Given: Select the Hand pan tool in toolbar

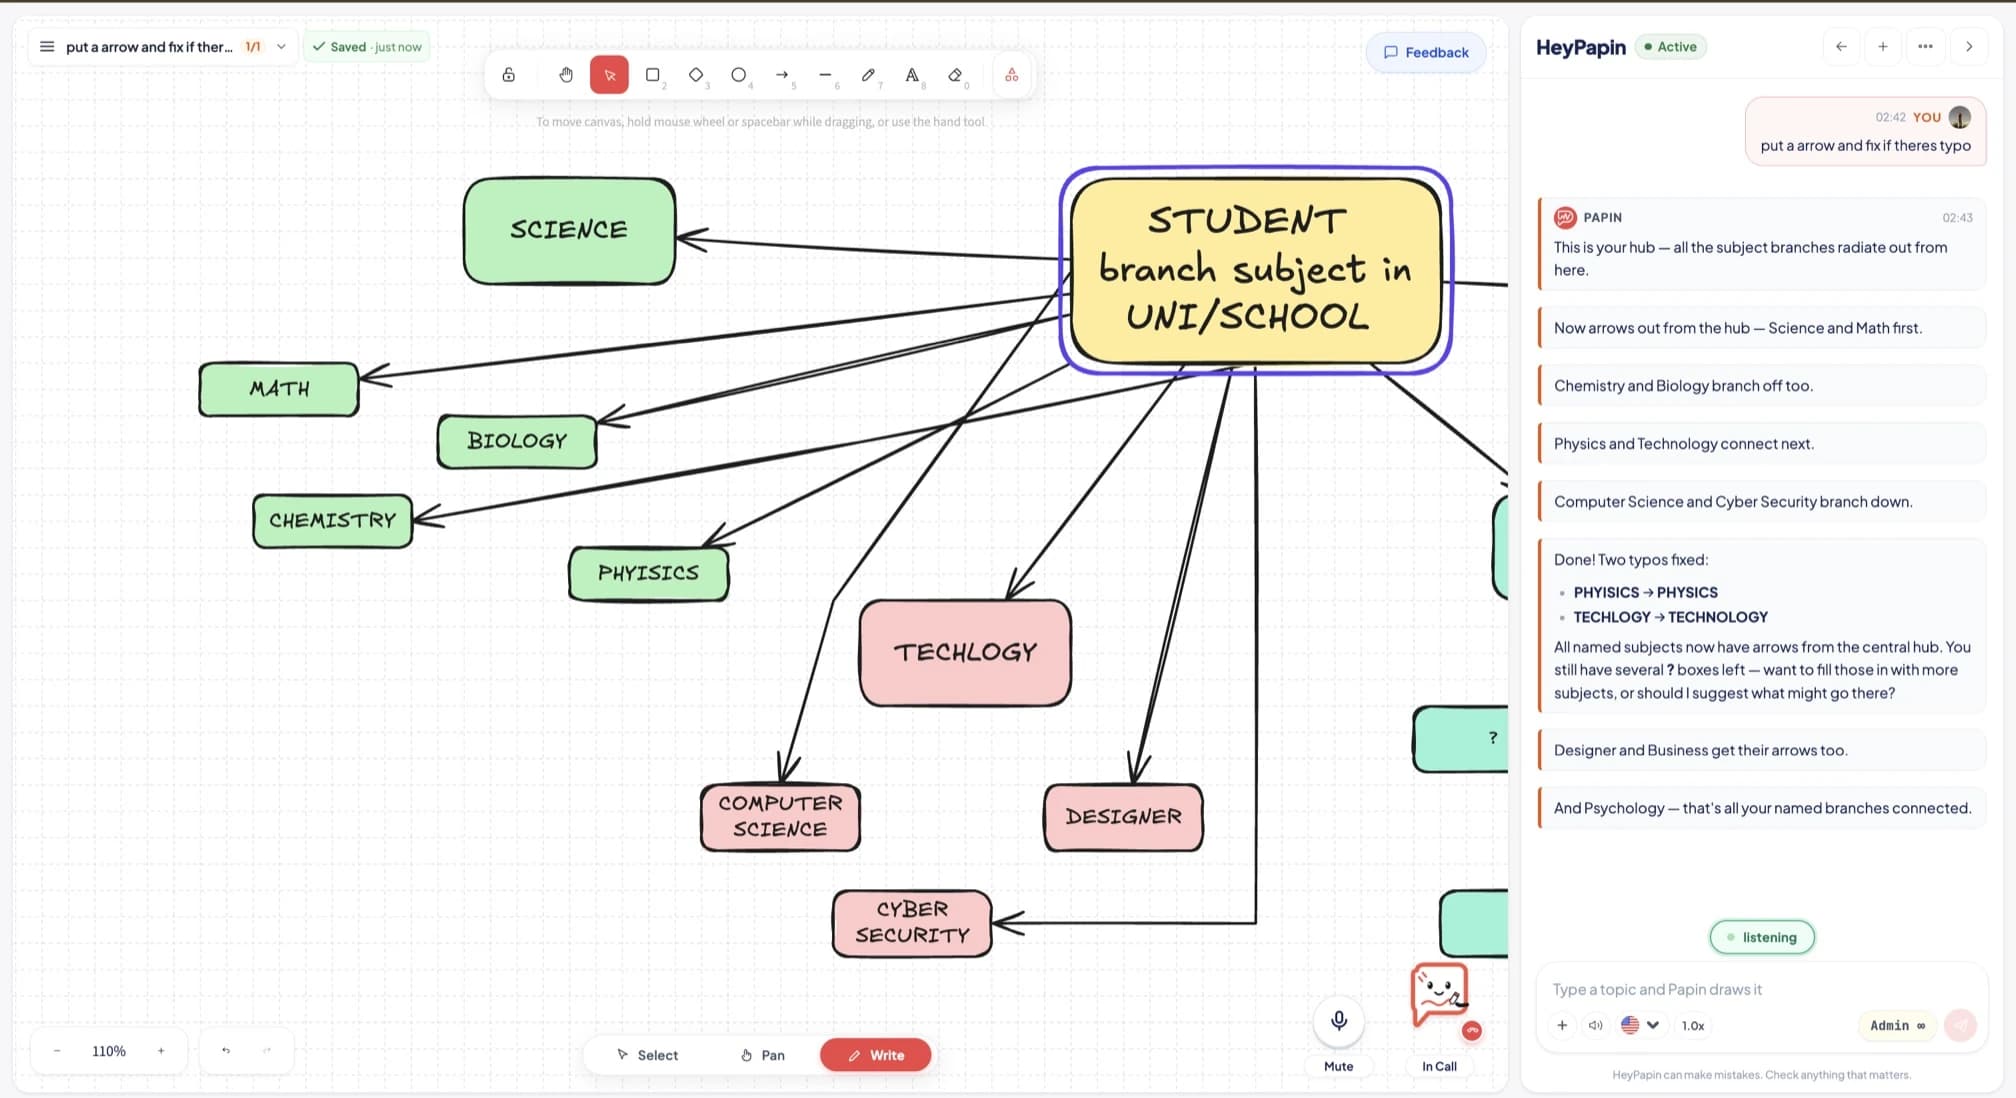Looking at the screenshot, I should click(x=566, y=75).
